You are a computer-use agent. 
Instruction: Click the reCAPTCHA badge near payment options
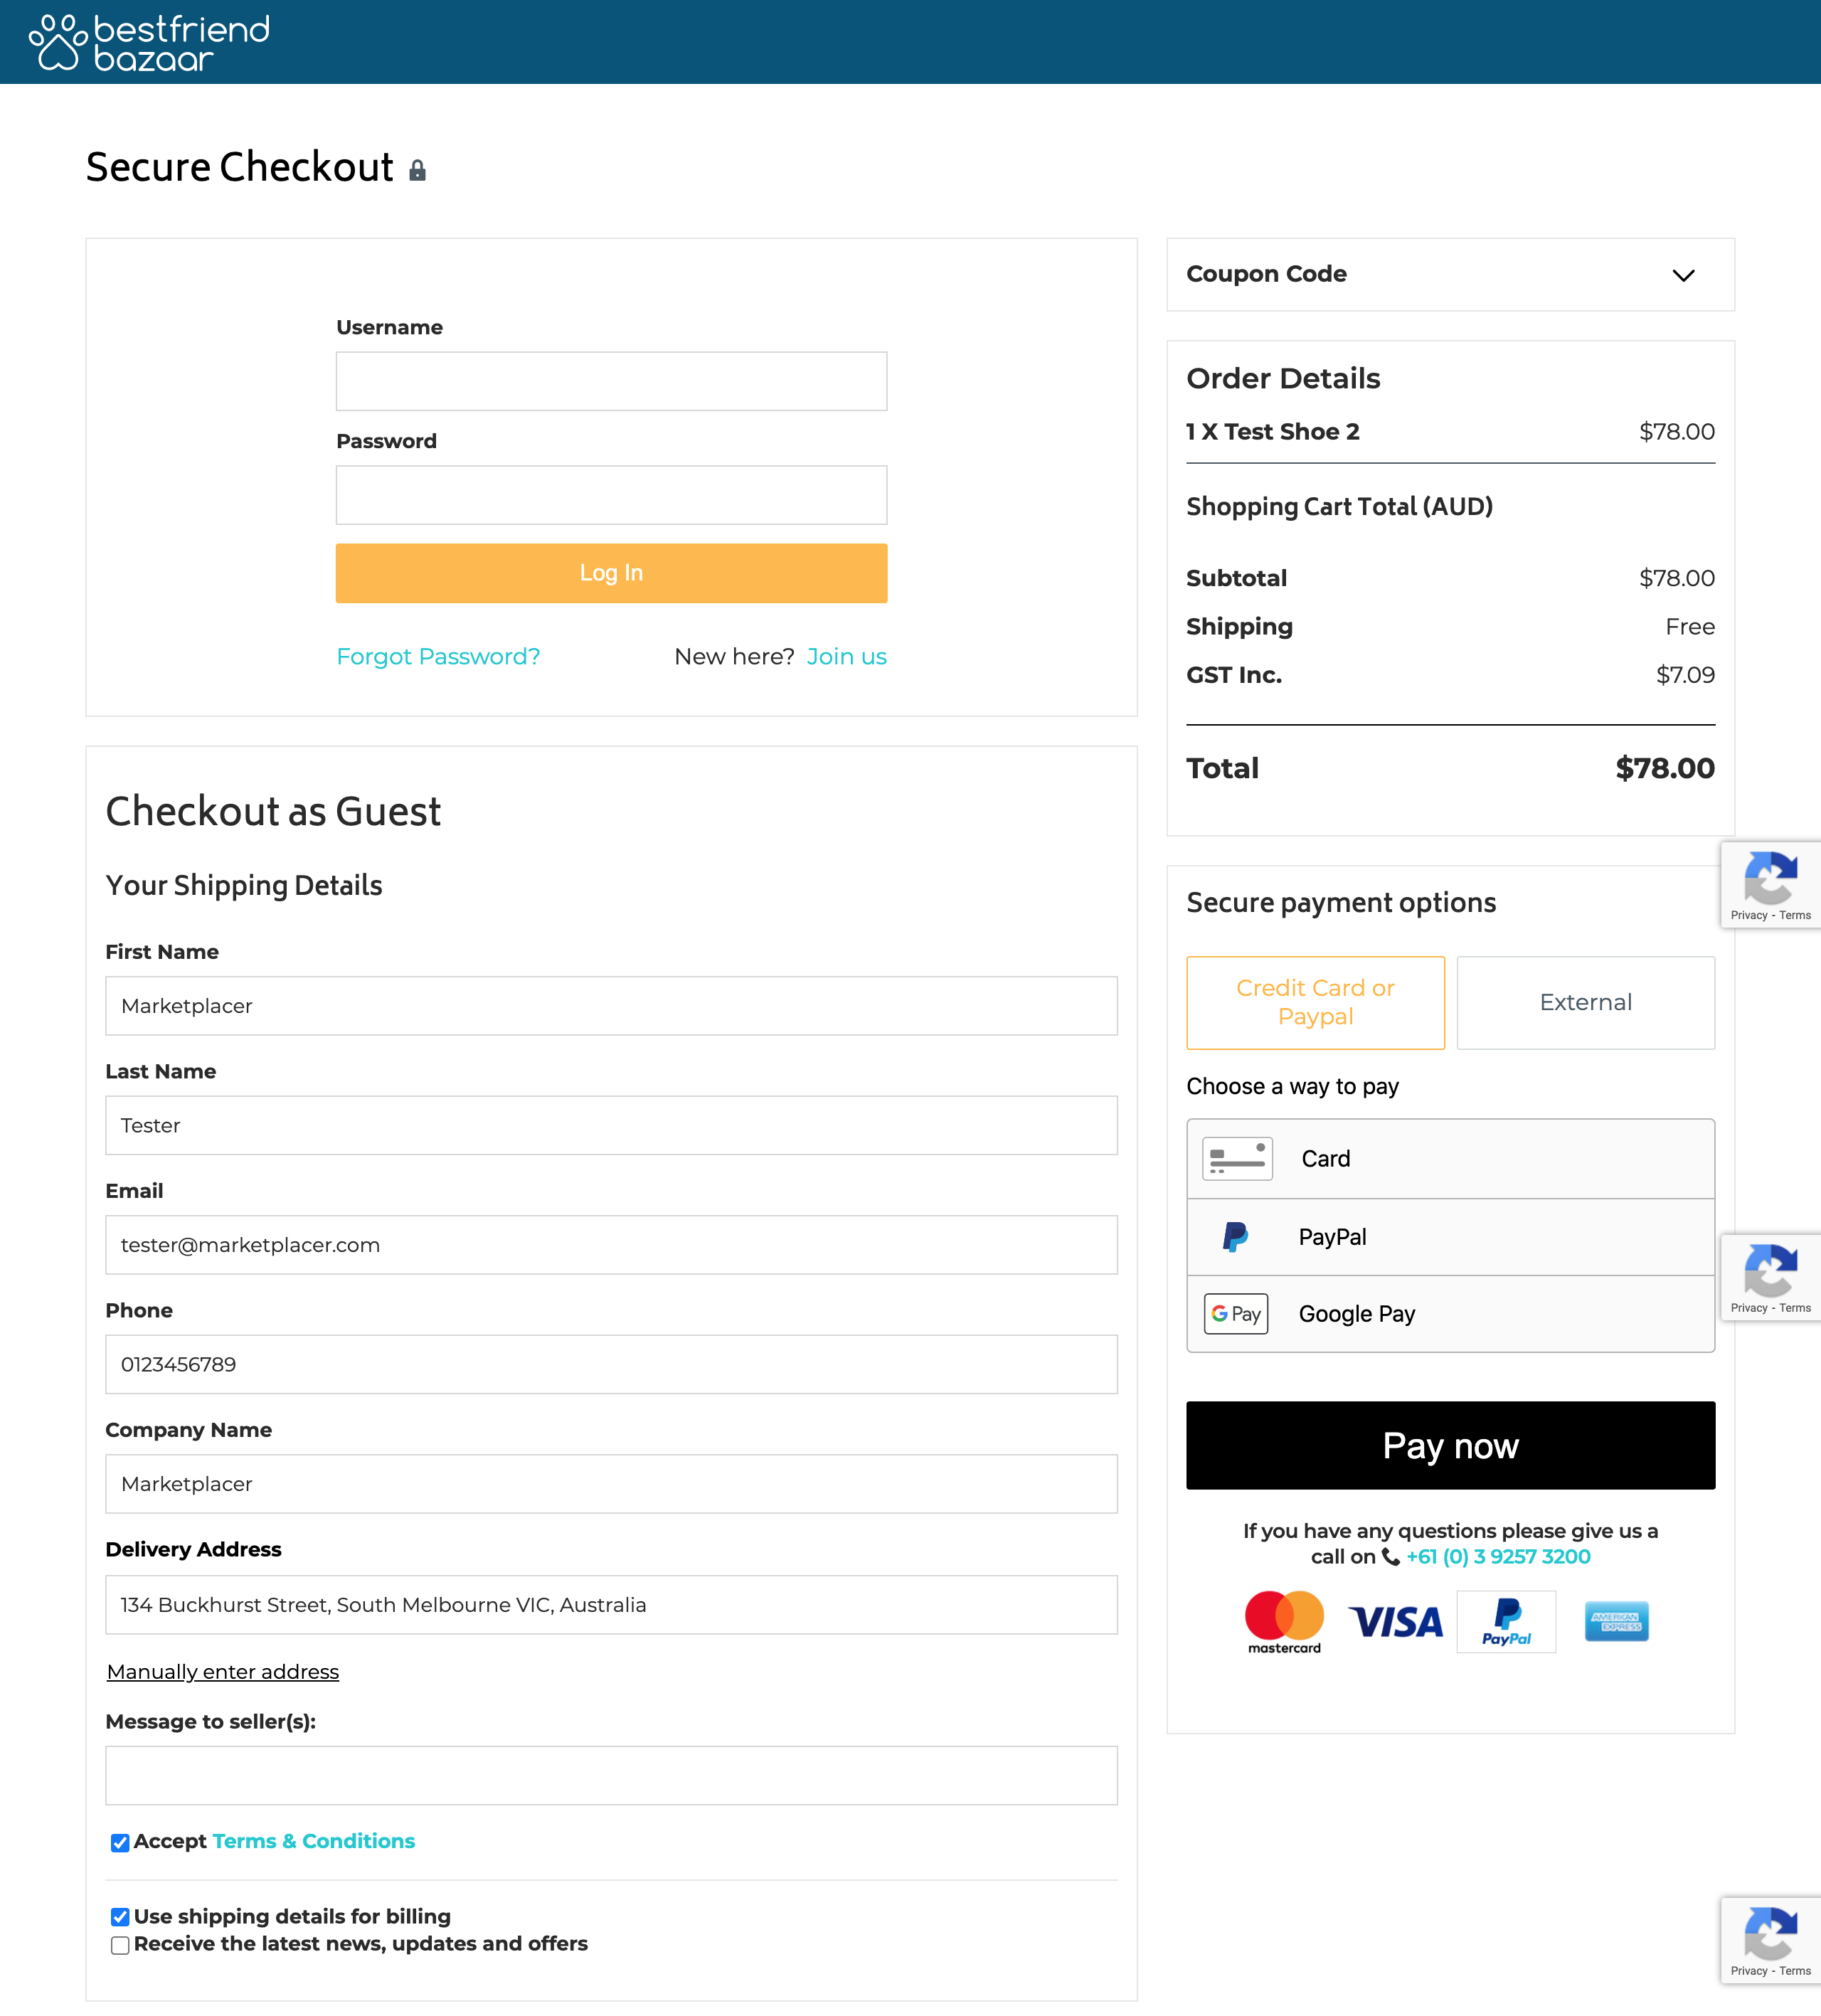pos(1770,885)
